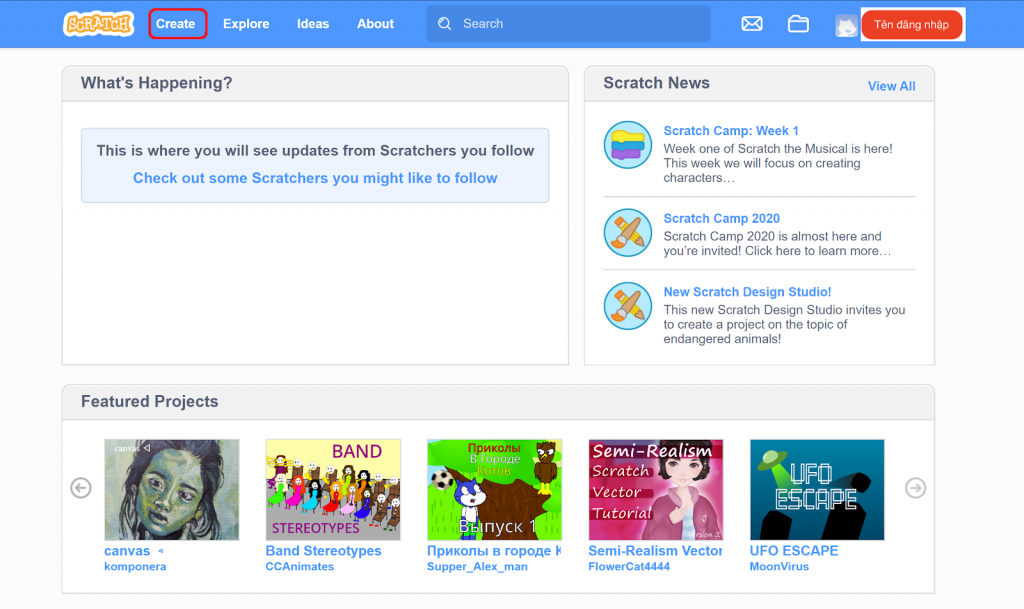Click the Scratch Camp 2020 is almost here text
1024x609 pixels.
[x=777, y=243]
